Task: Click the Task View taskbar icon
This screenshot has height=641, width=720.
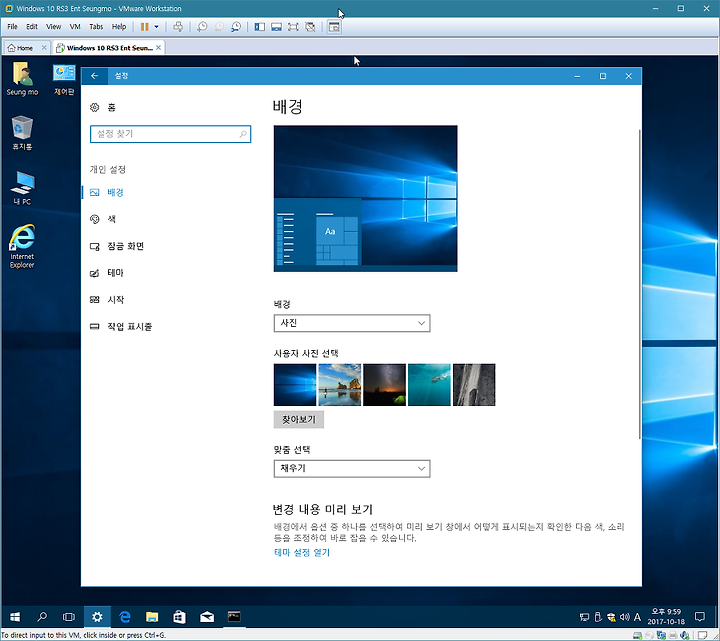Action: point(69,617)
